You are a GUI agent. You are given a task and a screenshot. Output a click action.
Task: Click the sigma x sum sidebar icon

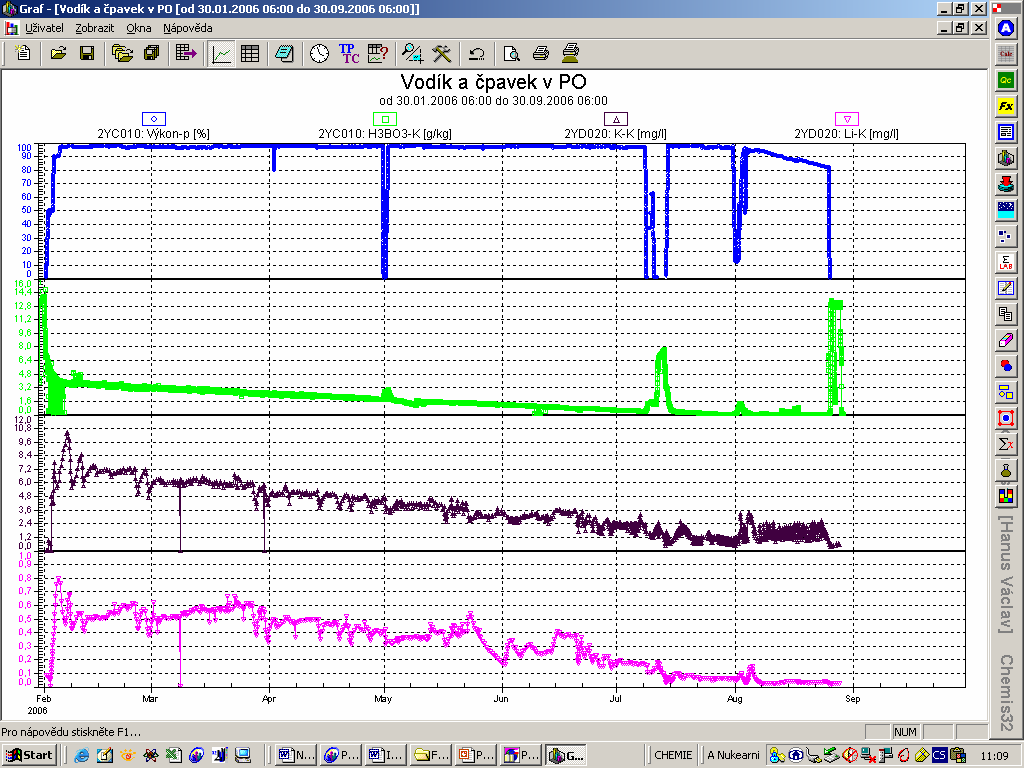coord(1006,444)
